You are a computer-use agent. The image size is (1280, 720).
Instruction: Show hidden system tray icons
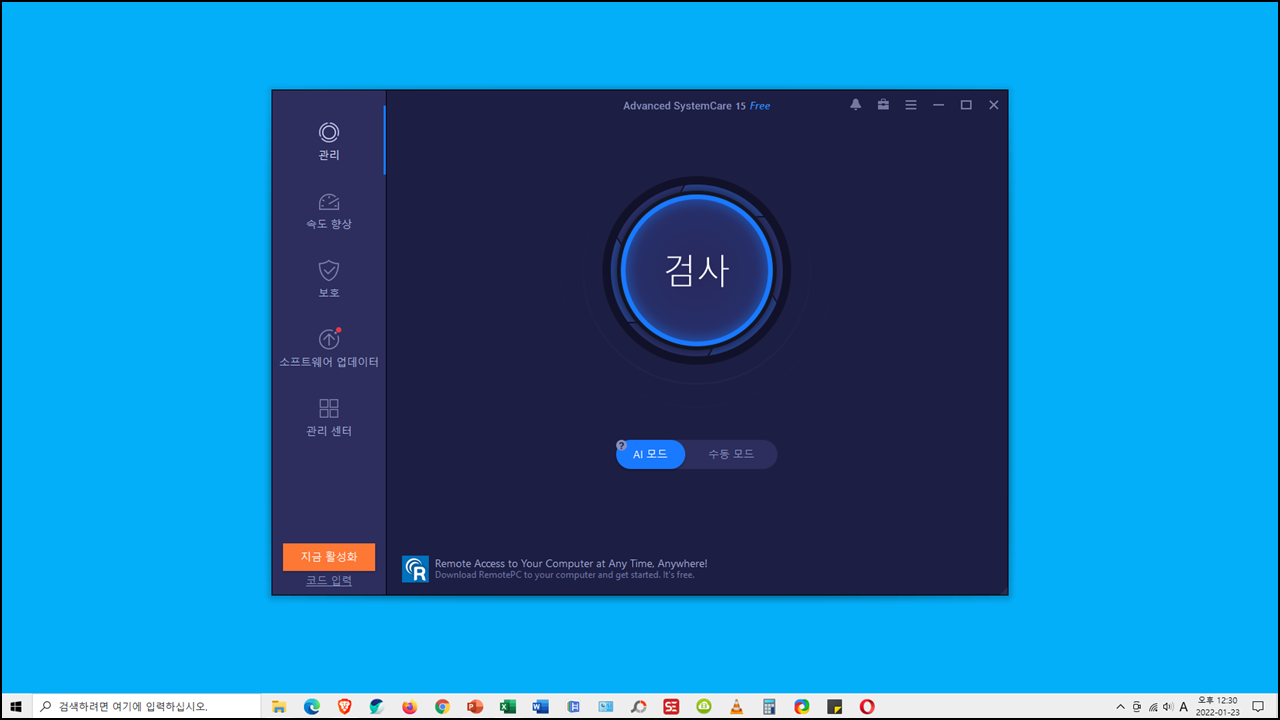[x=1120, y=706]
